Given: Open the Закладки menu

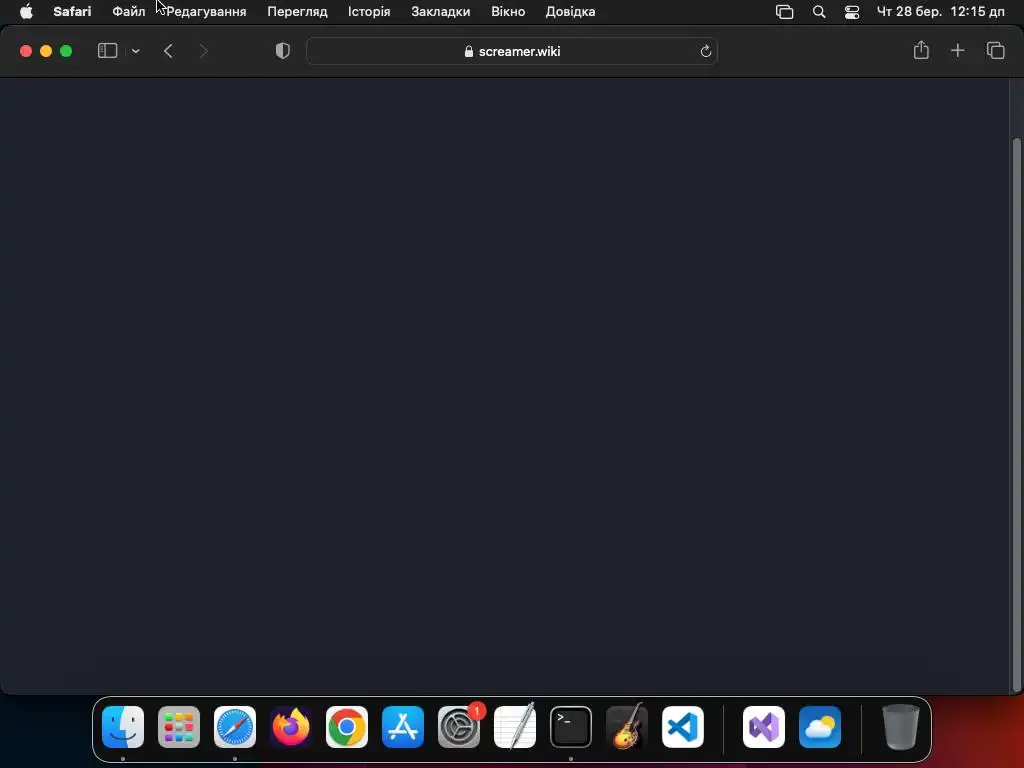Looking at the screenshot, I should (x=441, y=12).
